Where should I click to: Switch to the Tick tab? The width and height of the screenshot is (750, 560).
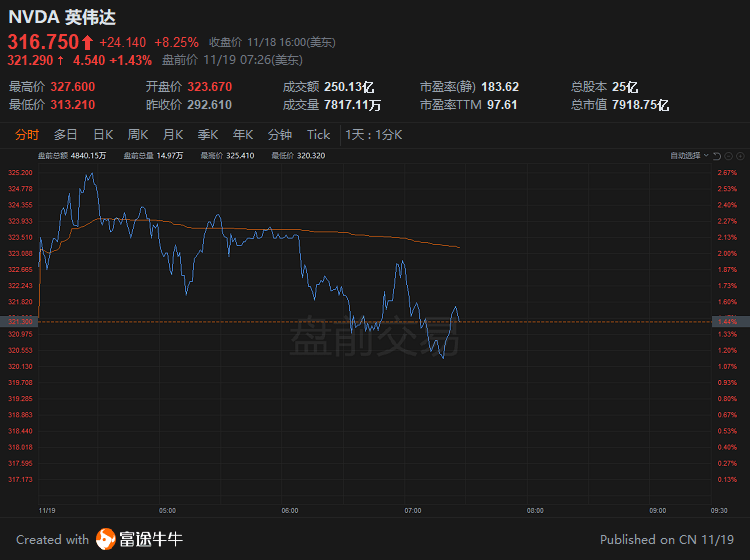click(319, 135)
